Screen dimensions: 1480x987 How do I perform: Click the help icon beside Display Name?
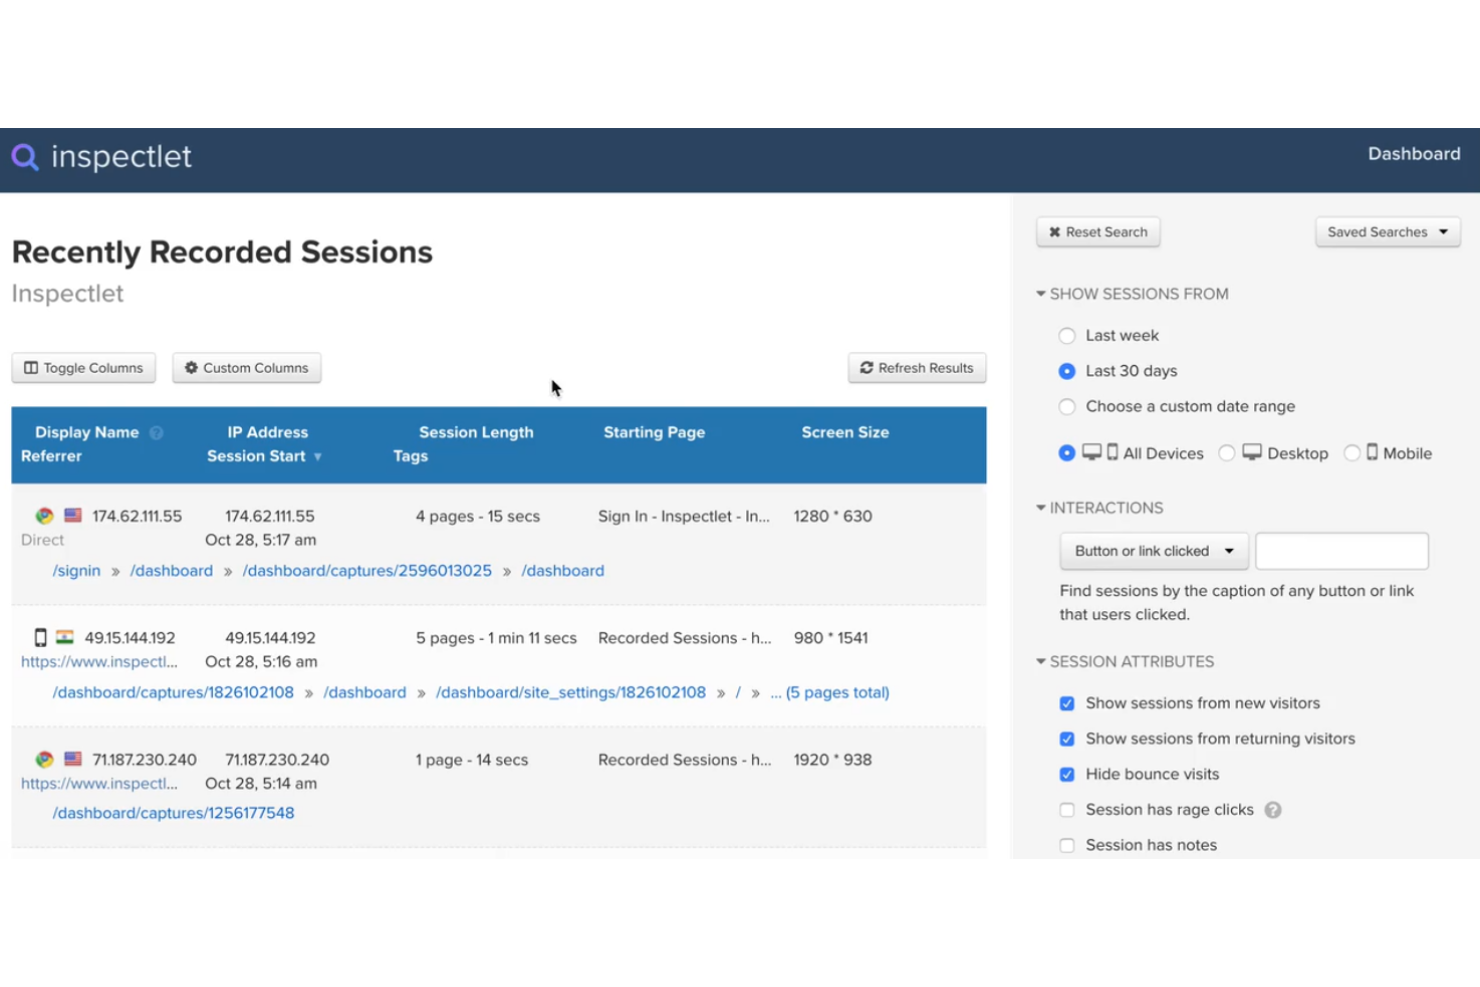pos(156,433)
